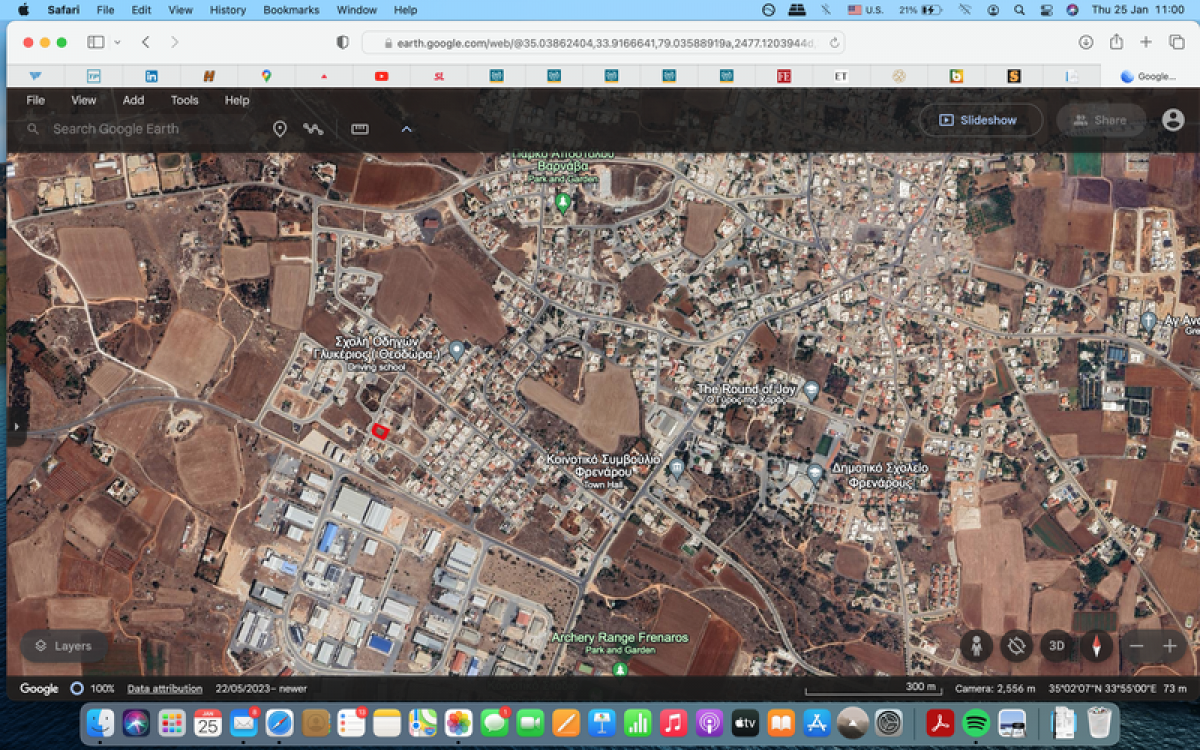1200x750 pixels.
Task: Click the zoom out minus button
Action: 1136,646
